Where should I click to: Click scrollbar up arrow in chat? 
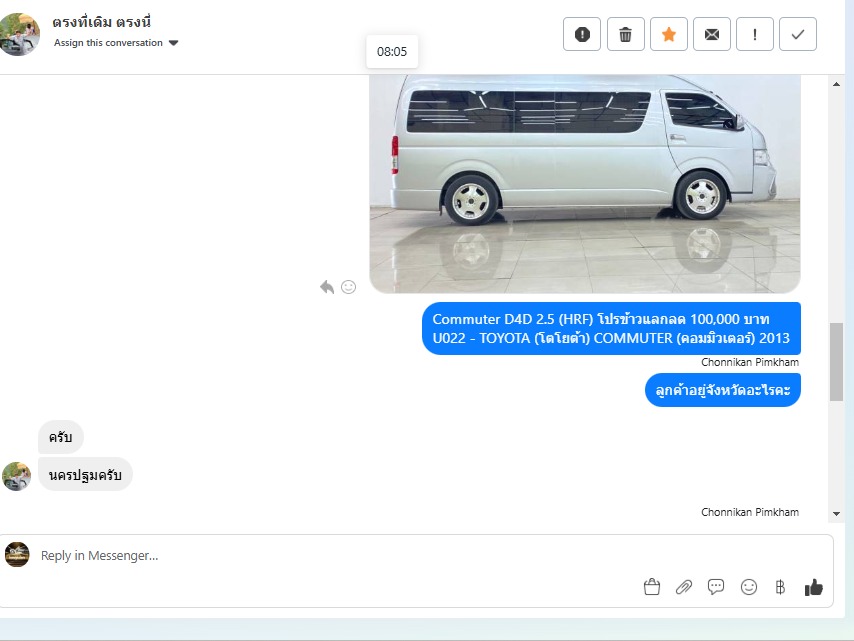[836, 84]
